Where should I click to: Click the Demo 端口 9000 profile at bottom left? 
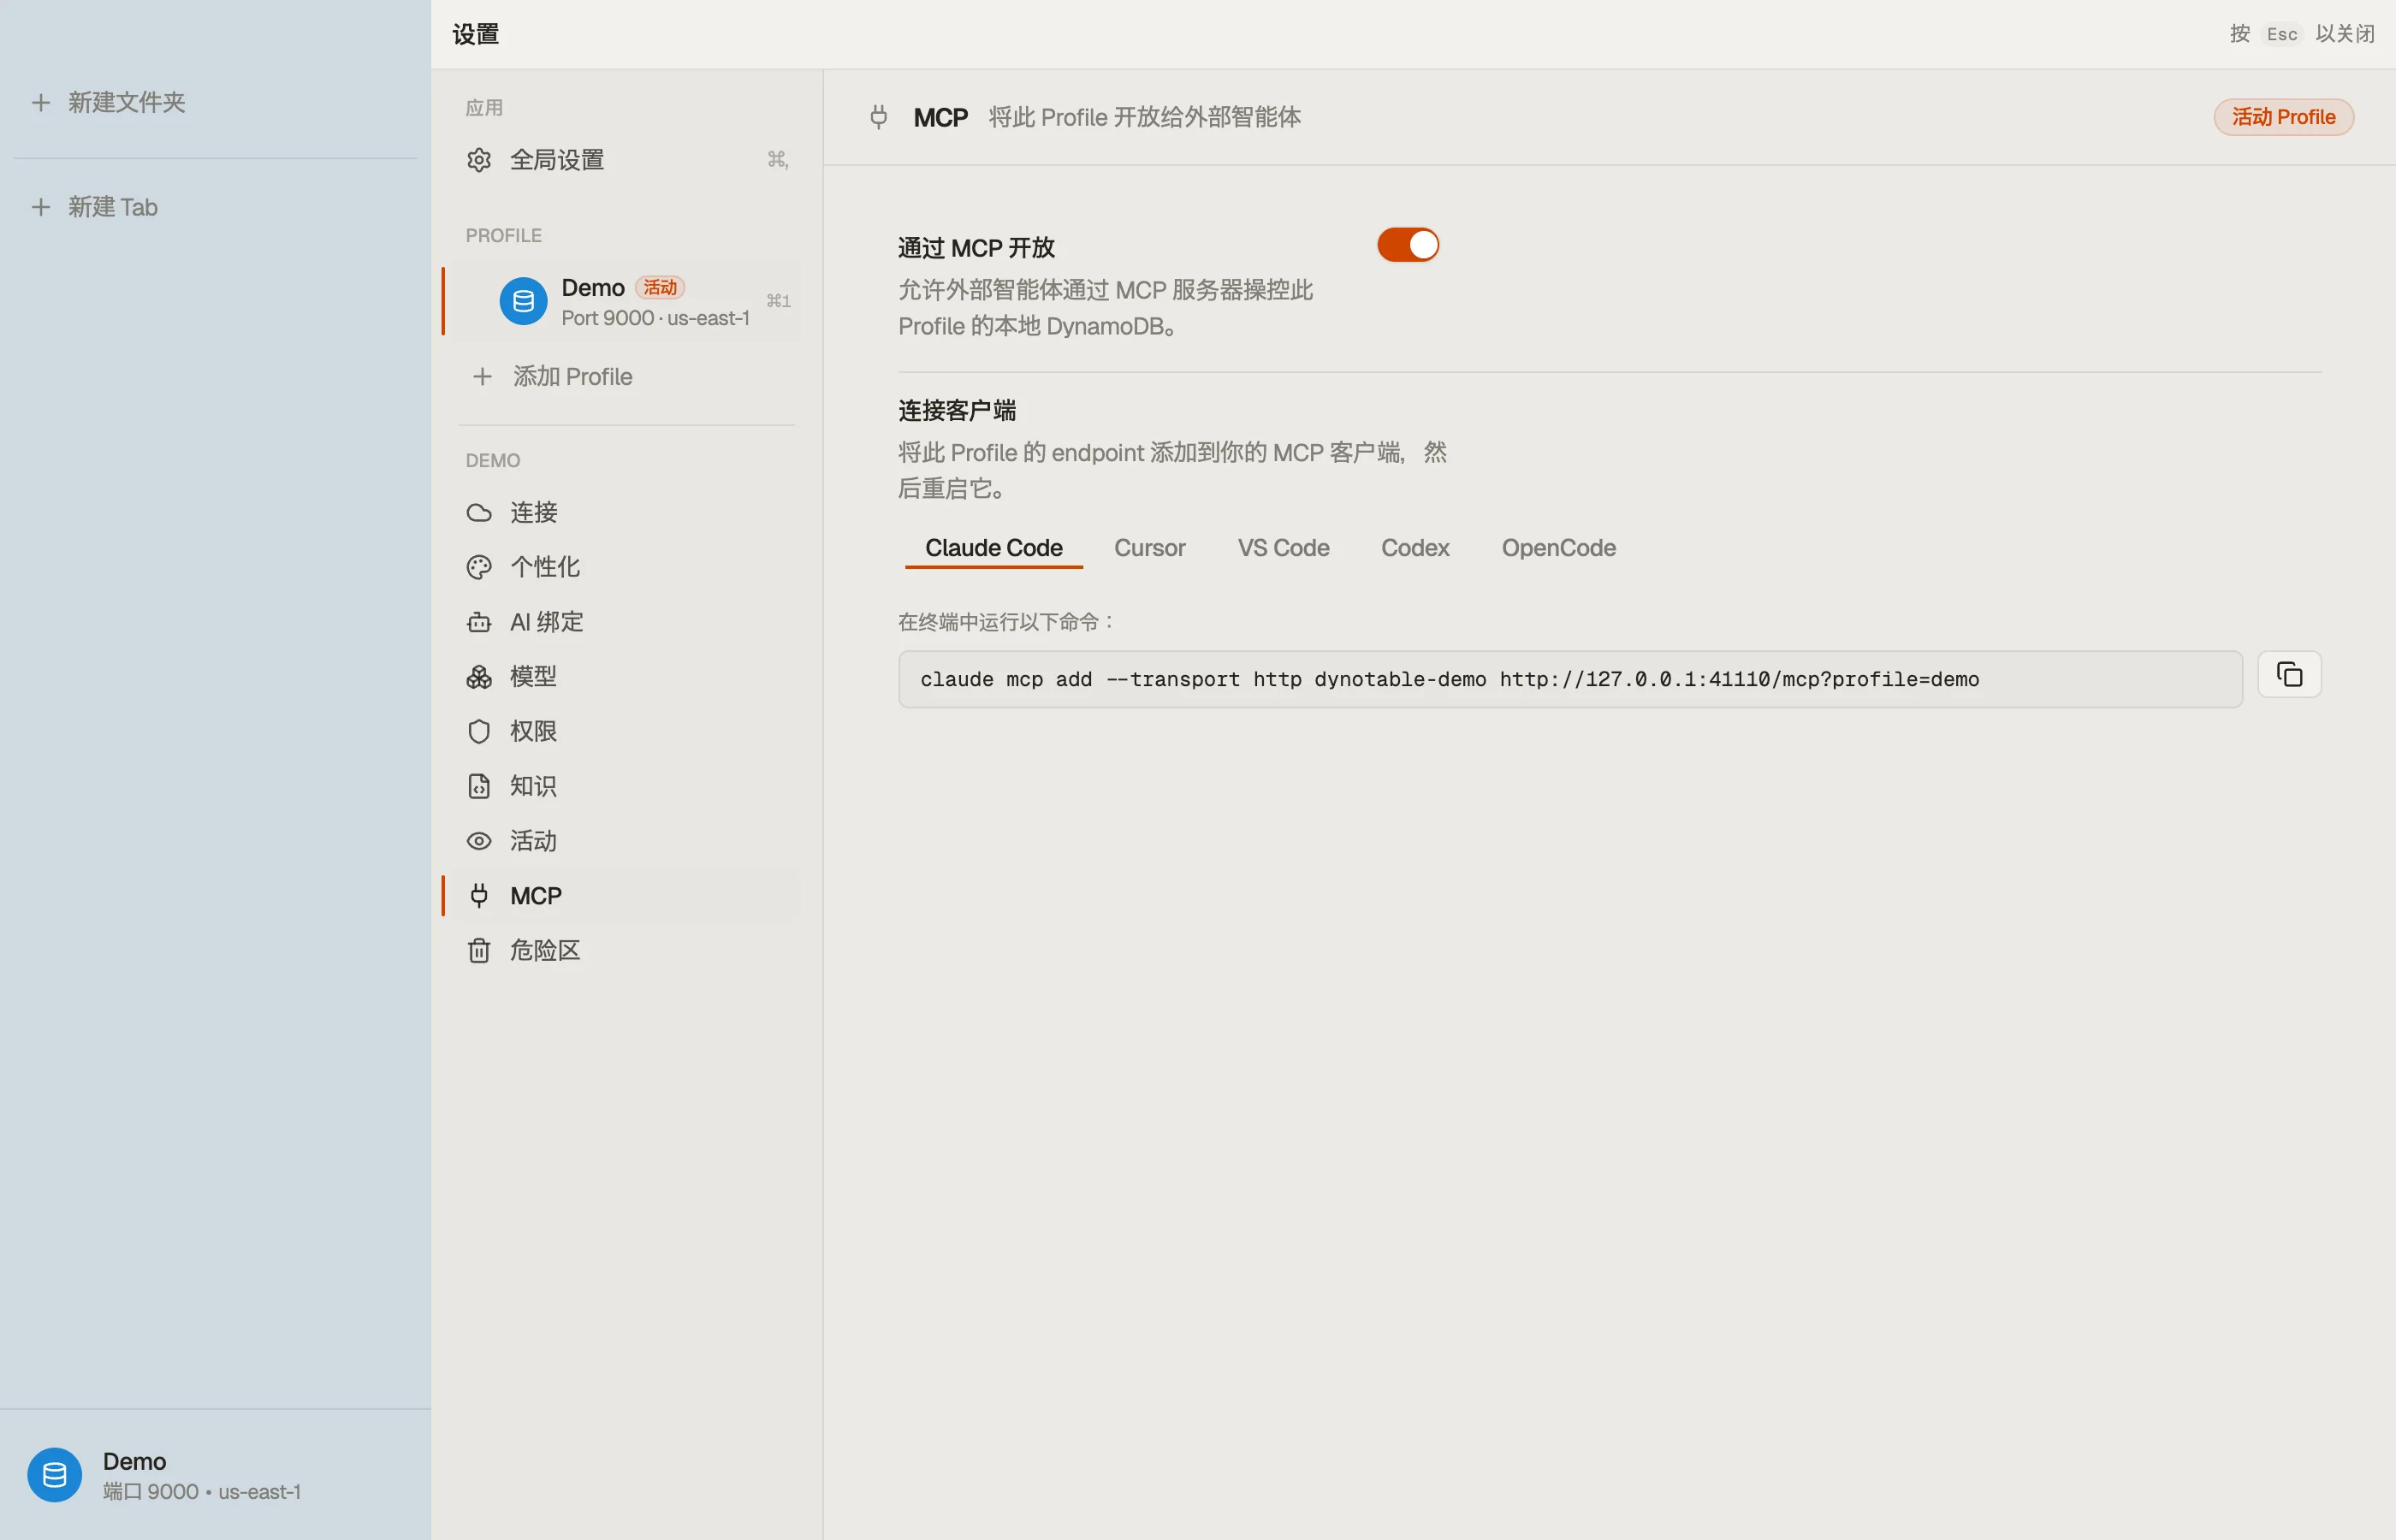(215, 1475)
